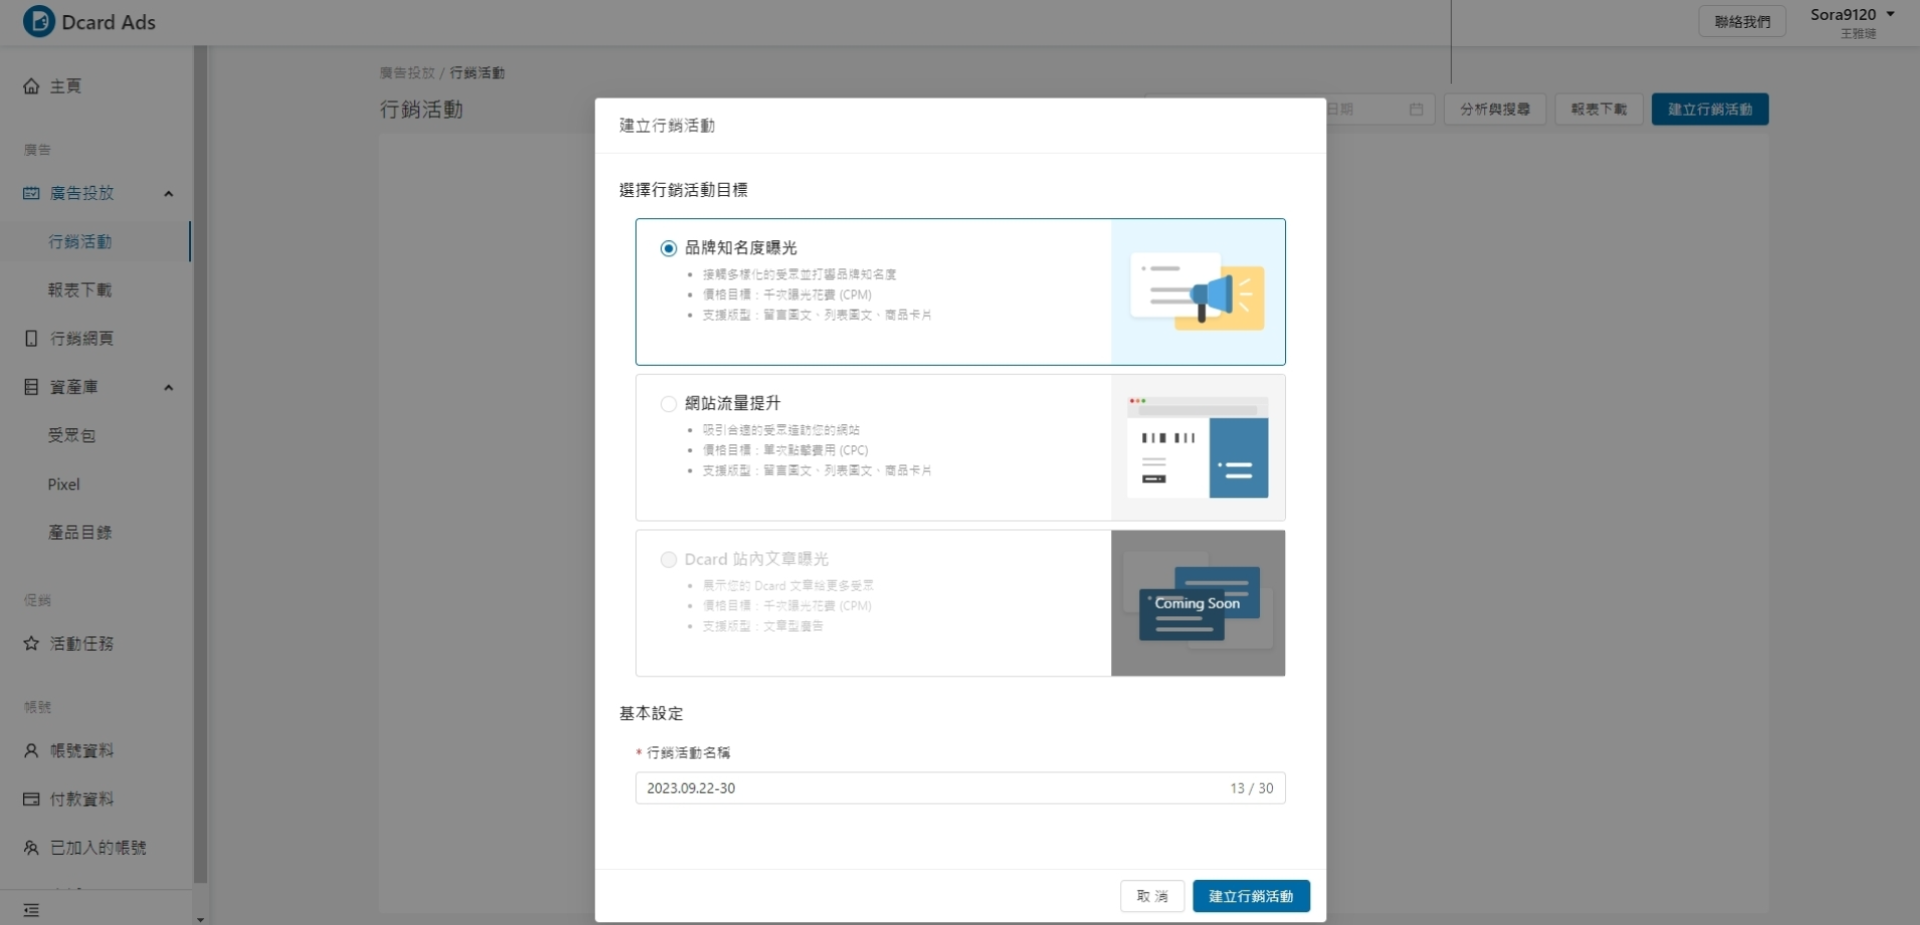Image resolution: width=1920 pixels, height=925 pixels.
Task: Click the 行銷網頁 mobile icon
Action: 31,339
